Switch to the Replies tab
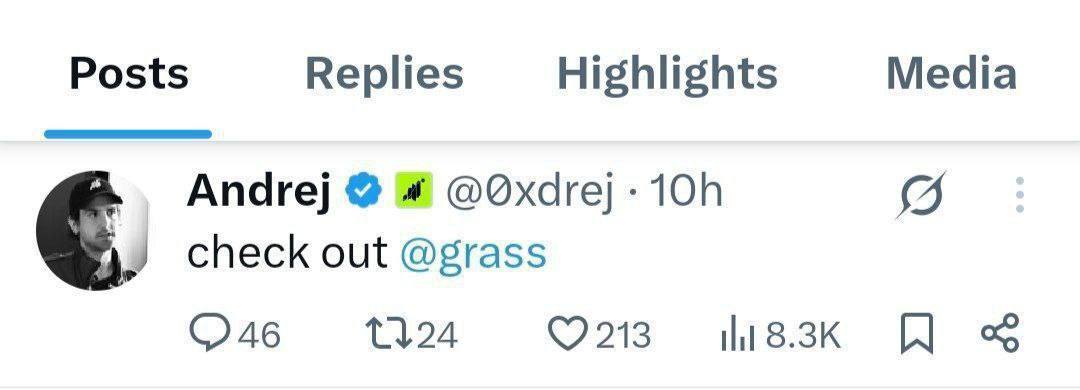Screen dimensions: 1080x390 pos(384,74)
